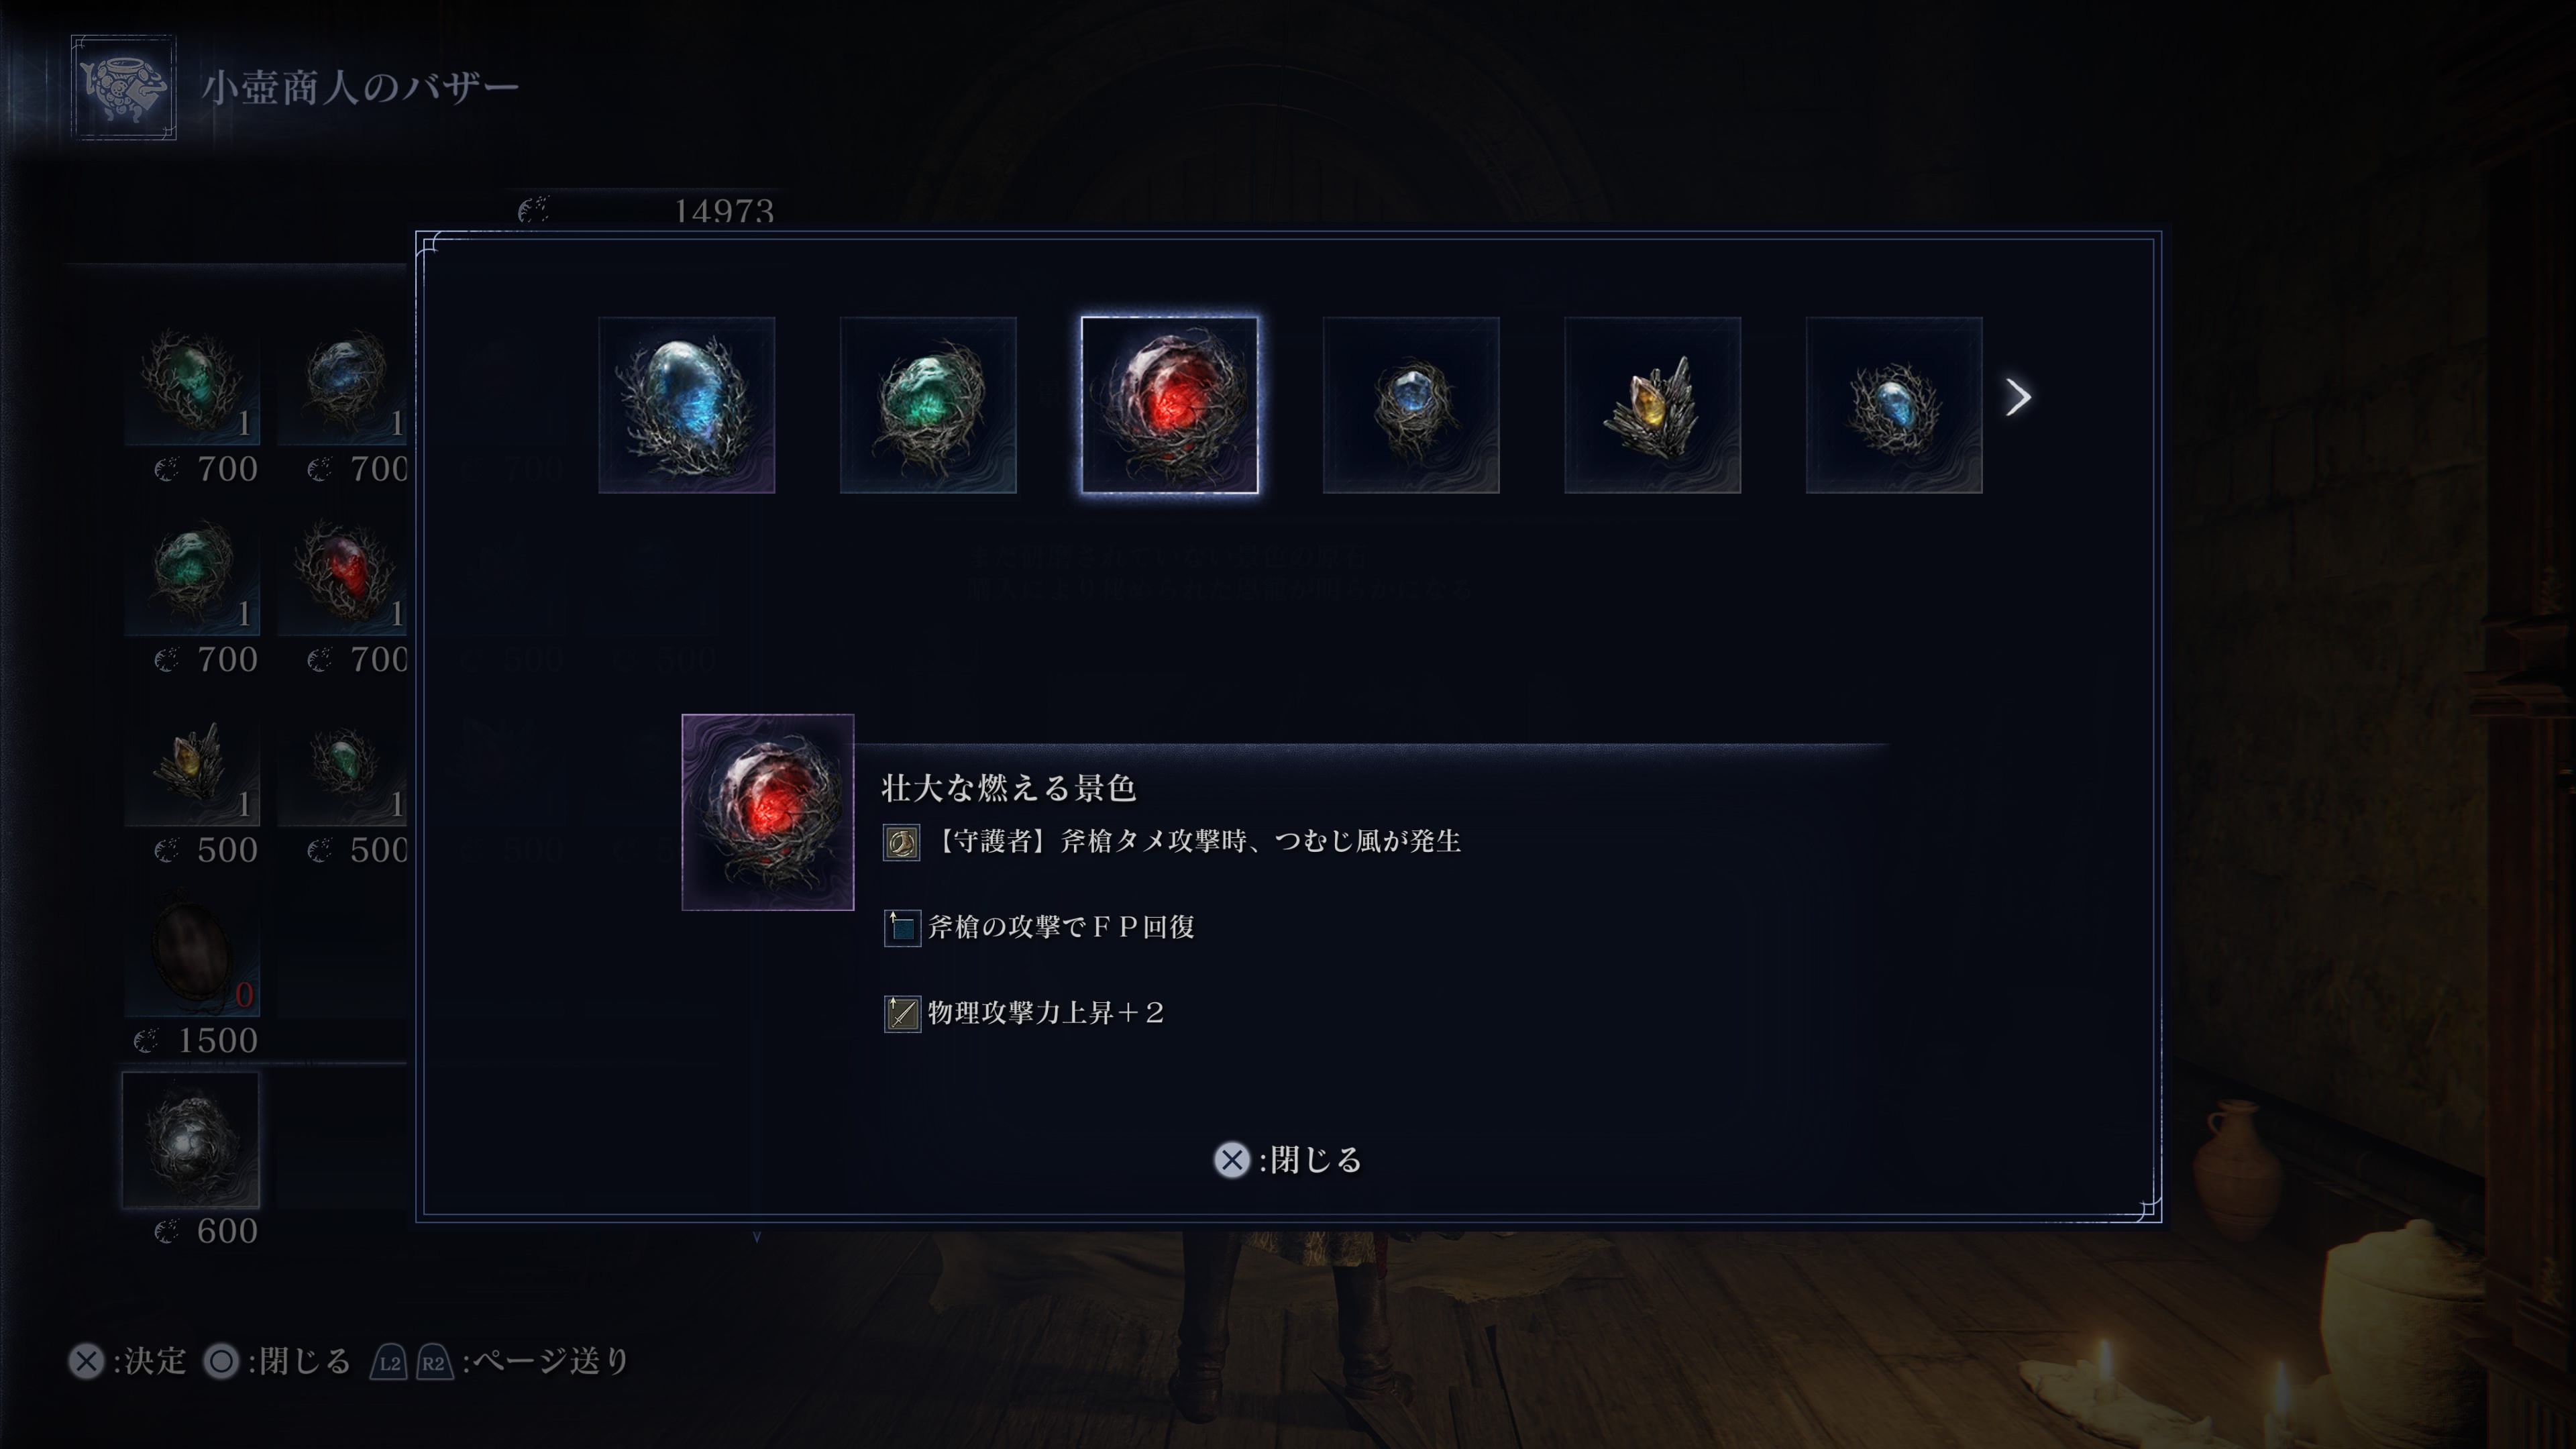Select the gray relic priced 600
The height and width of the screenshot is (1449, 2576).
191,1140
